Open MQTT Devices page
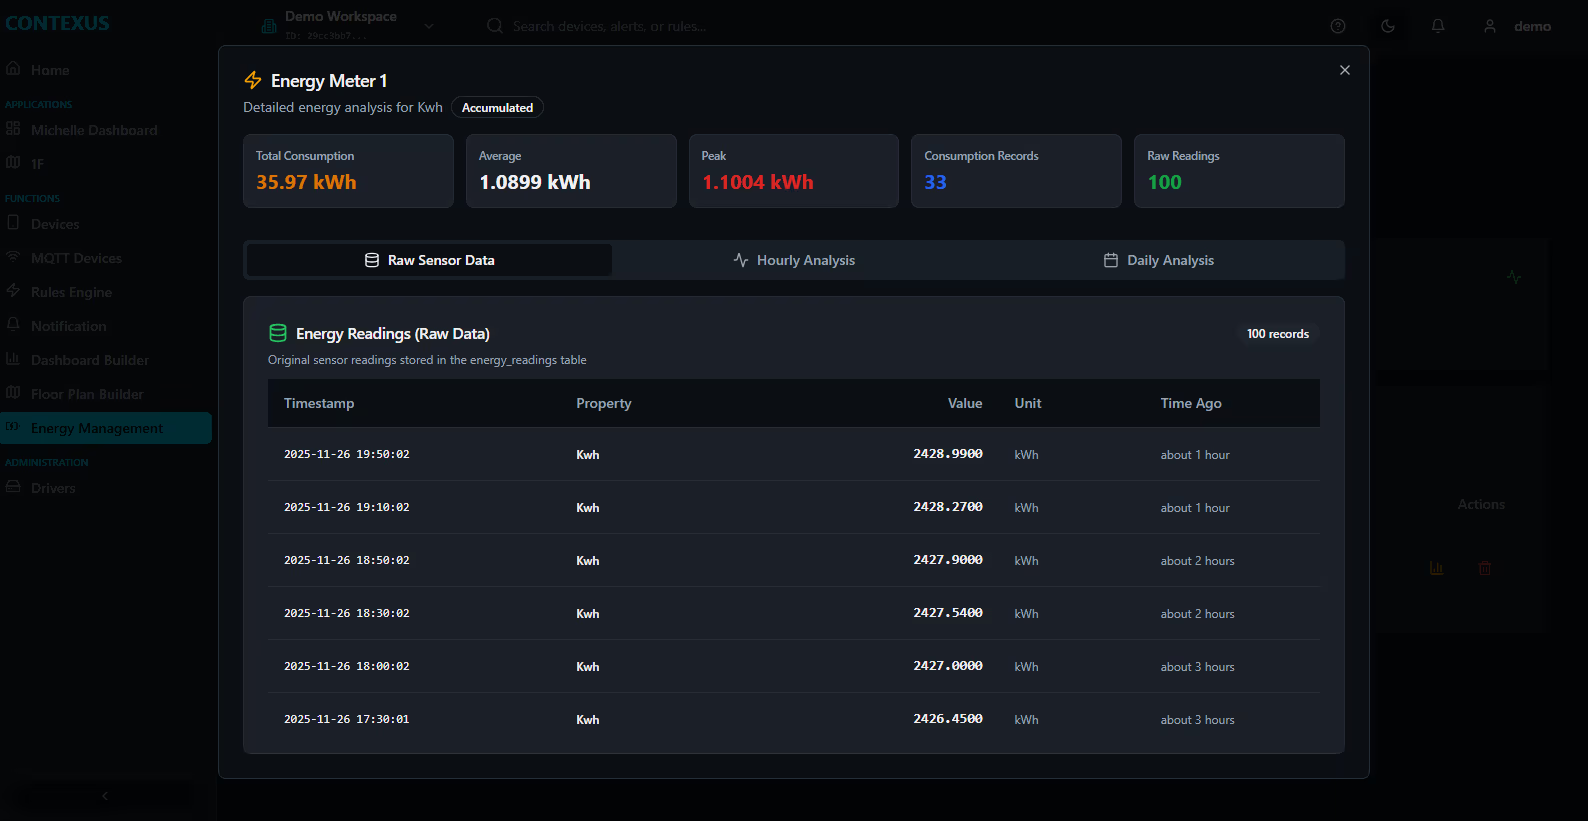1588x821 pixels. [76, 258]
